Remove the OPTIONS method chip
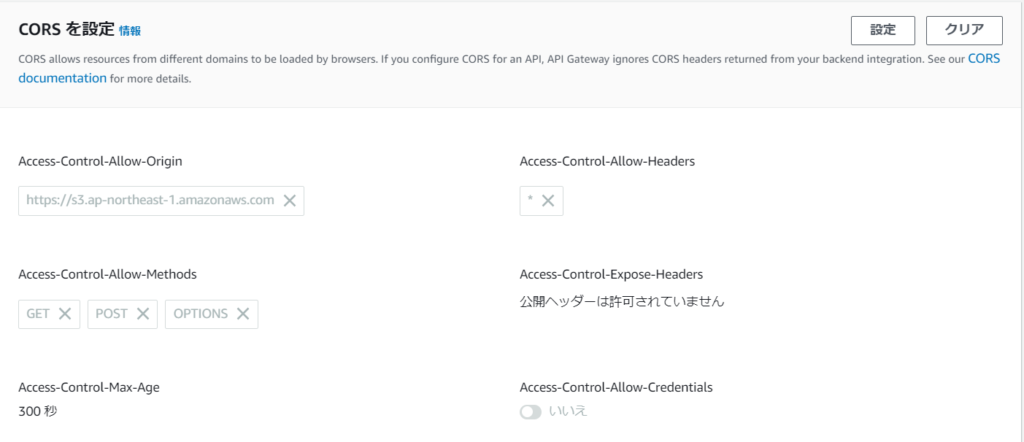1024x442 pixels. pos(243,313)
